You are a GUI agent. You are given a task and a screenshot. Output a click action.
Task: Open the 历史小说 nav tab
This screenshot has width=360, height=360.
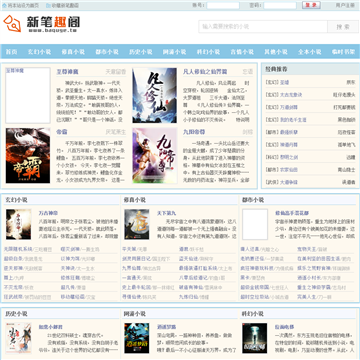141,52
